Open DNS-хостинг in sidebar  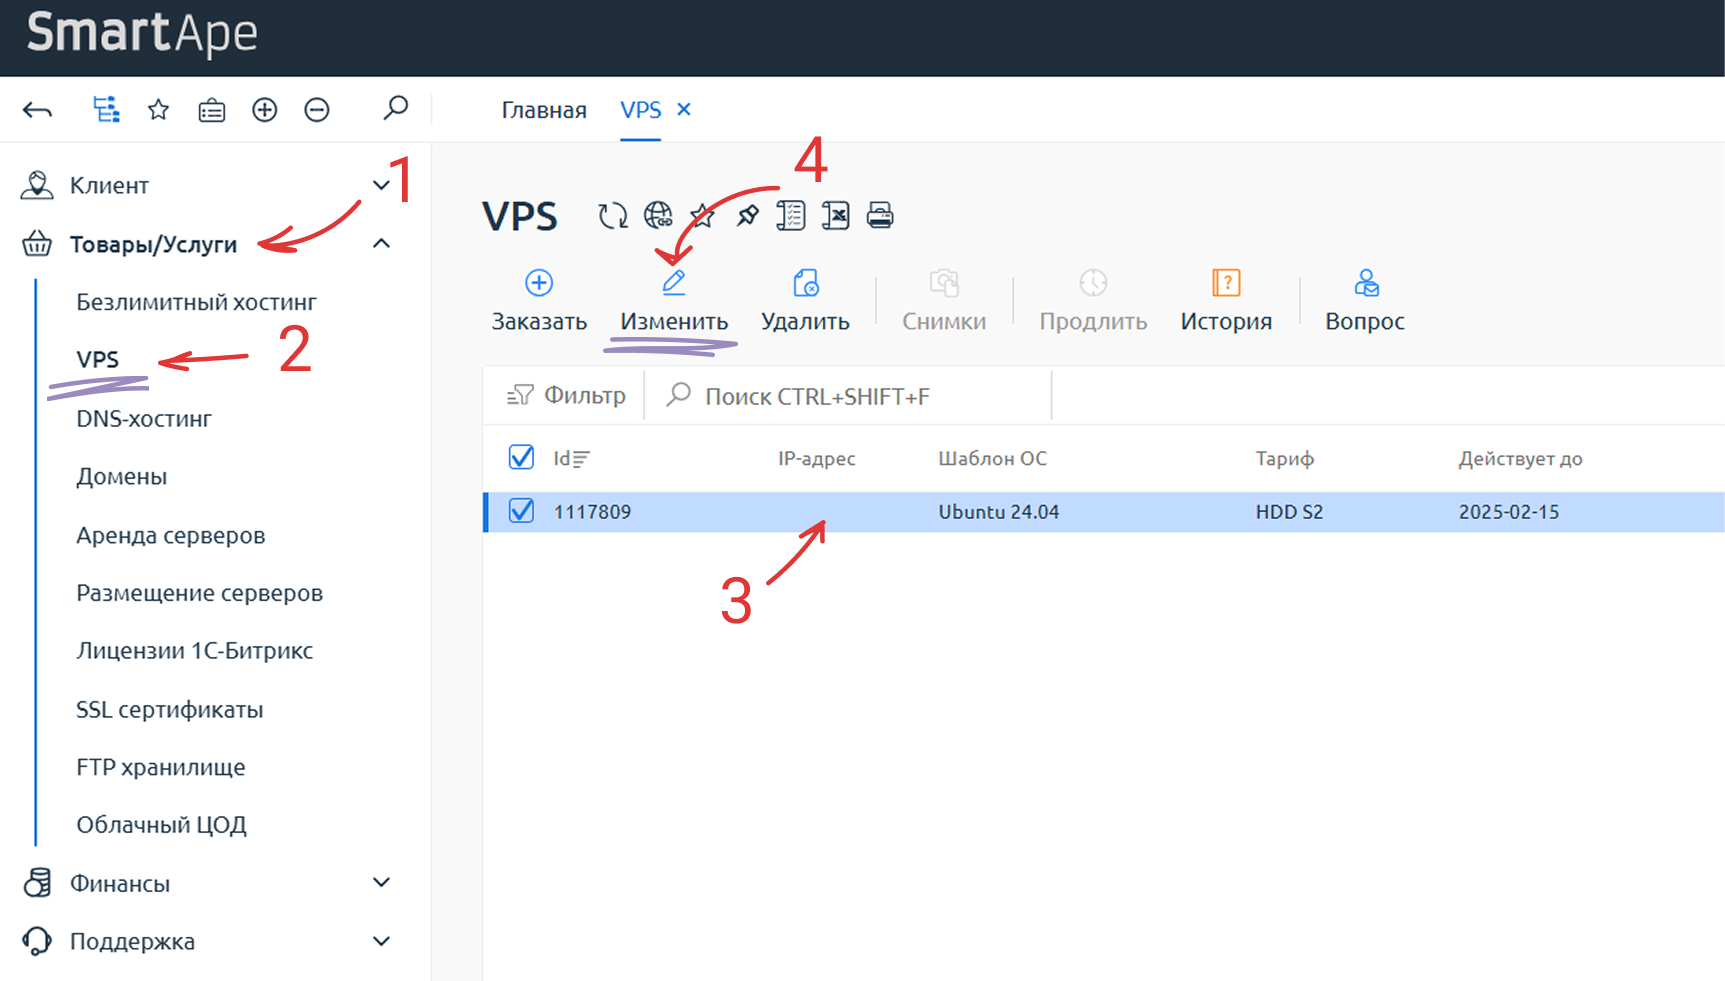(x=144, y=419)
